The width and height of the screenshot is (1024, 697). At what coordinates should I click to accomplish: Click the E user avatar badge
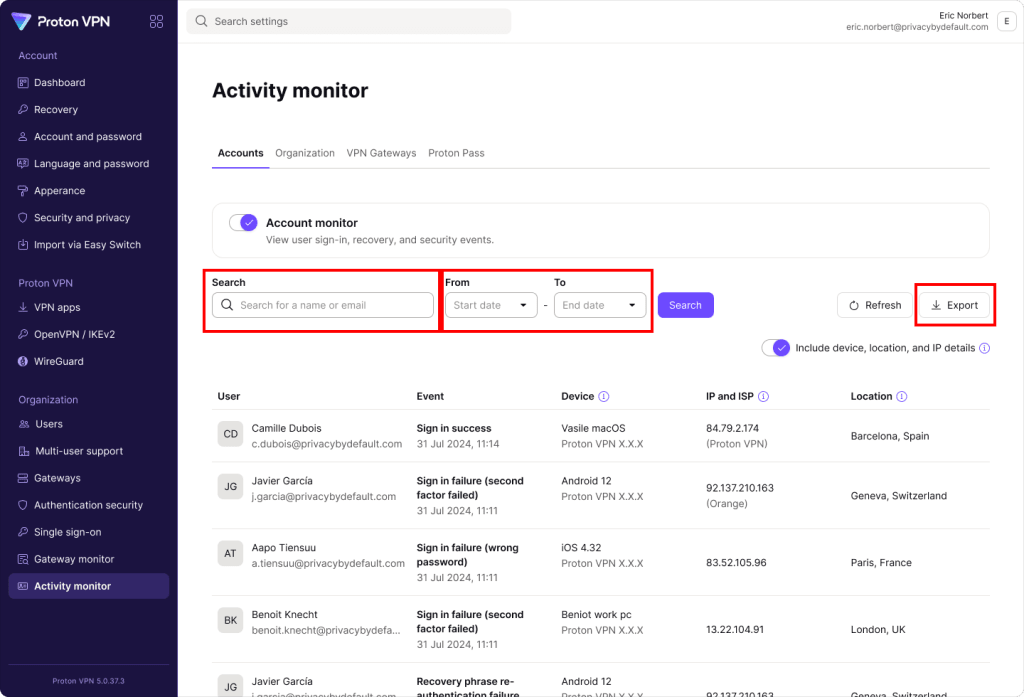(x=1006, y=21)
